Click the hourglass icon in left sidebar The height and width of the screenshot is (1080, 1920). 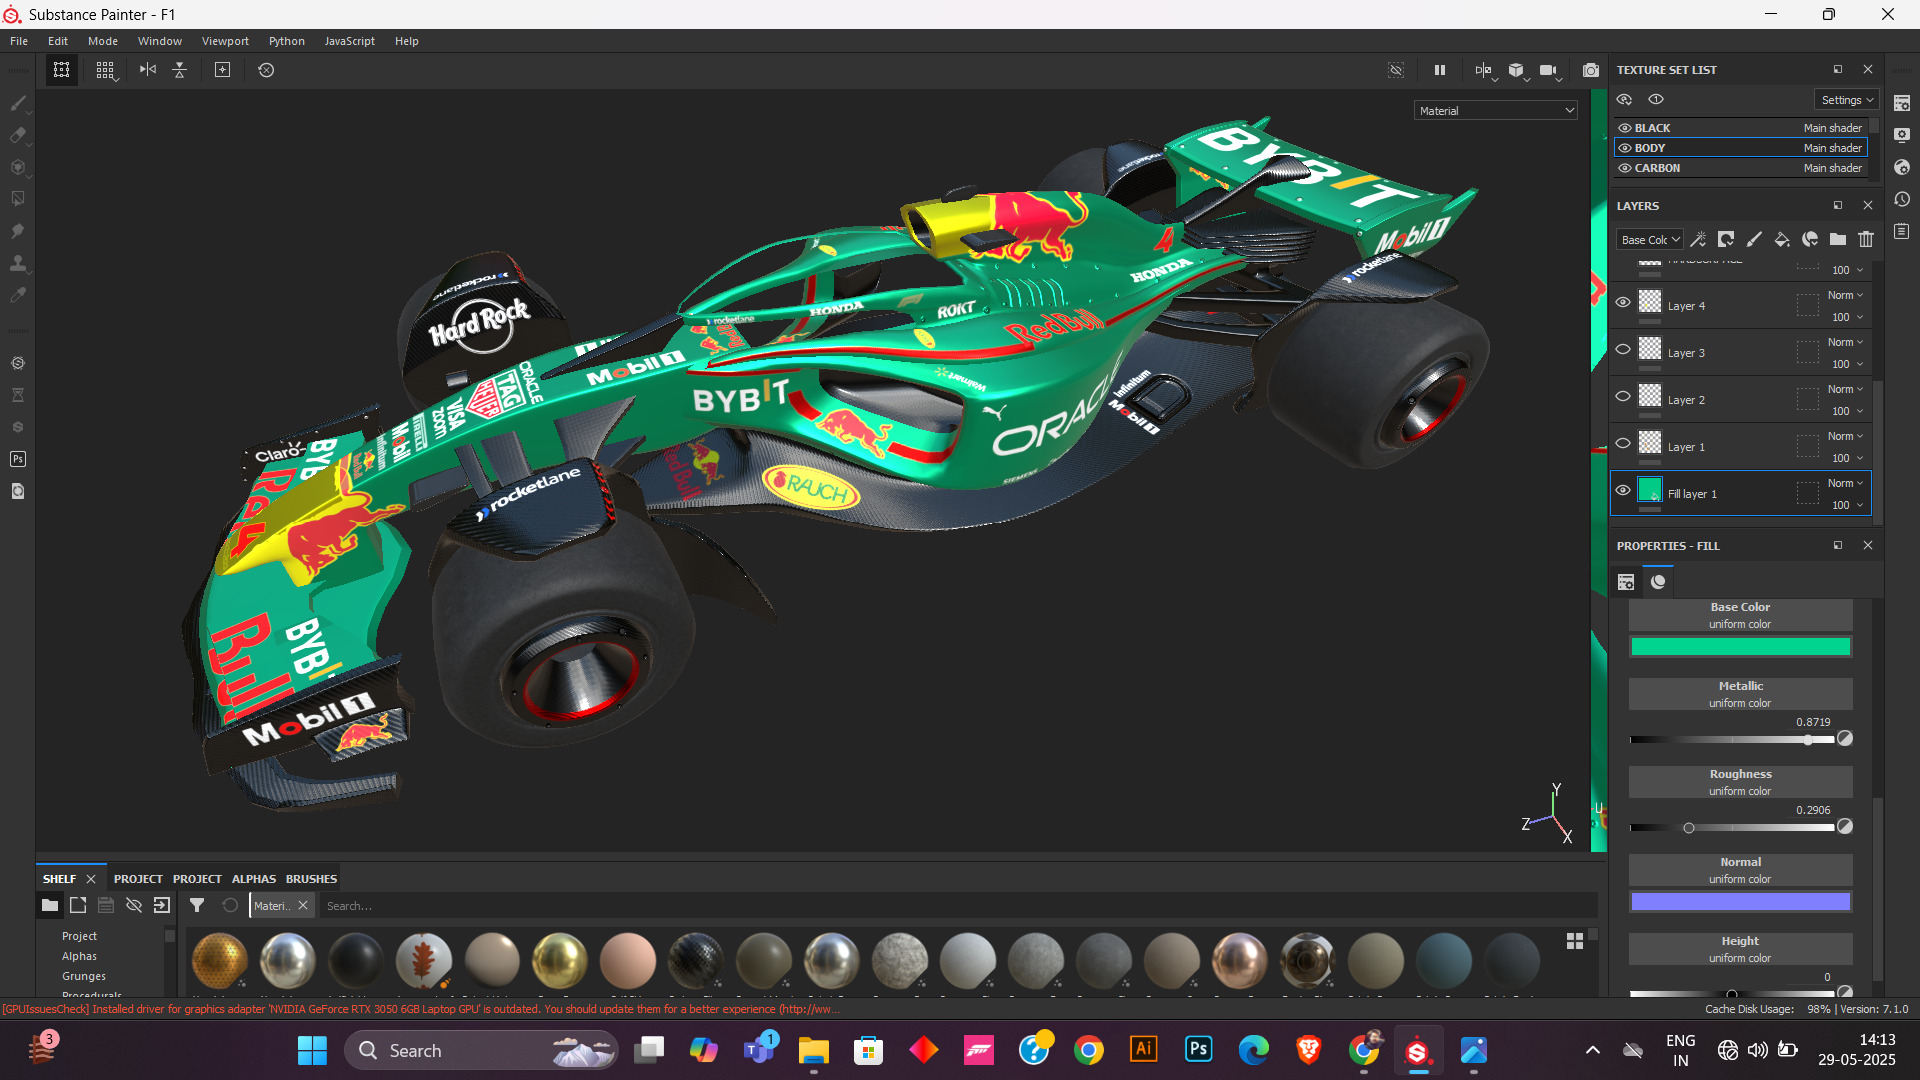click(18, 395)
